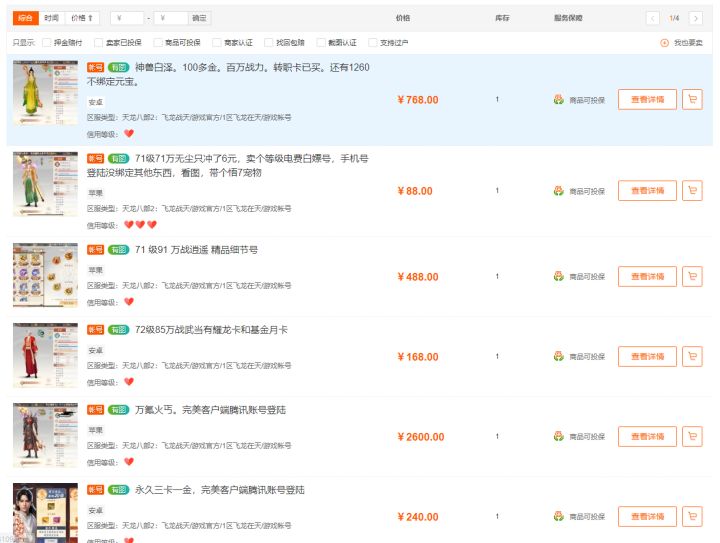This screenshot has height=543, width=720.
Task: Click the insurance icon in ¥488.00 row
Action: point(558,276)
